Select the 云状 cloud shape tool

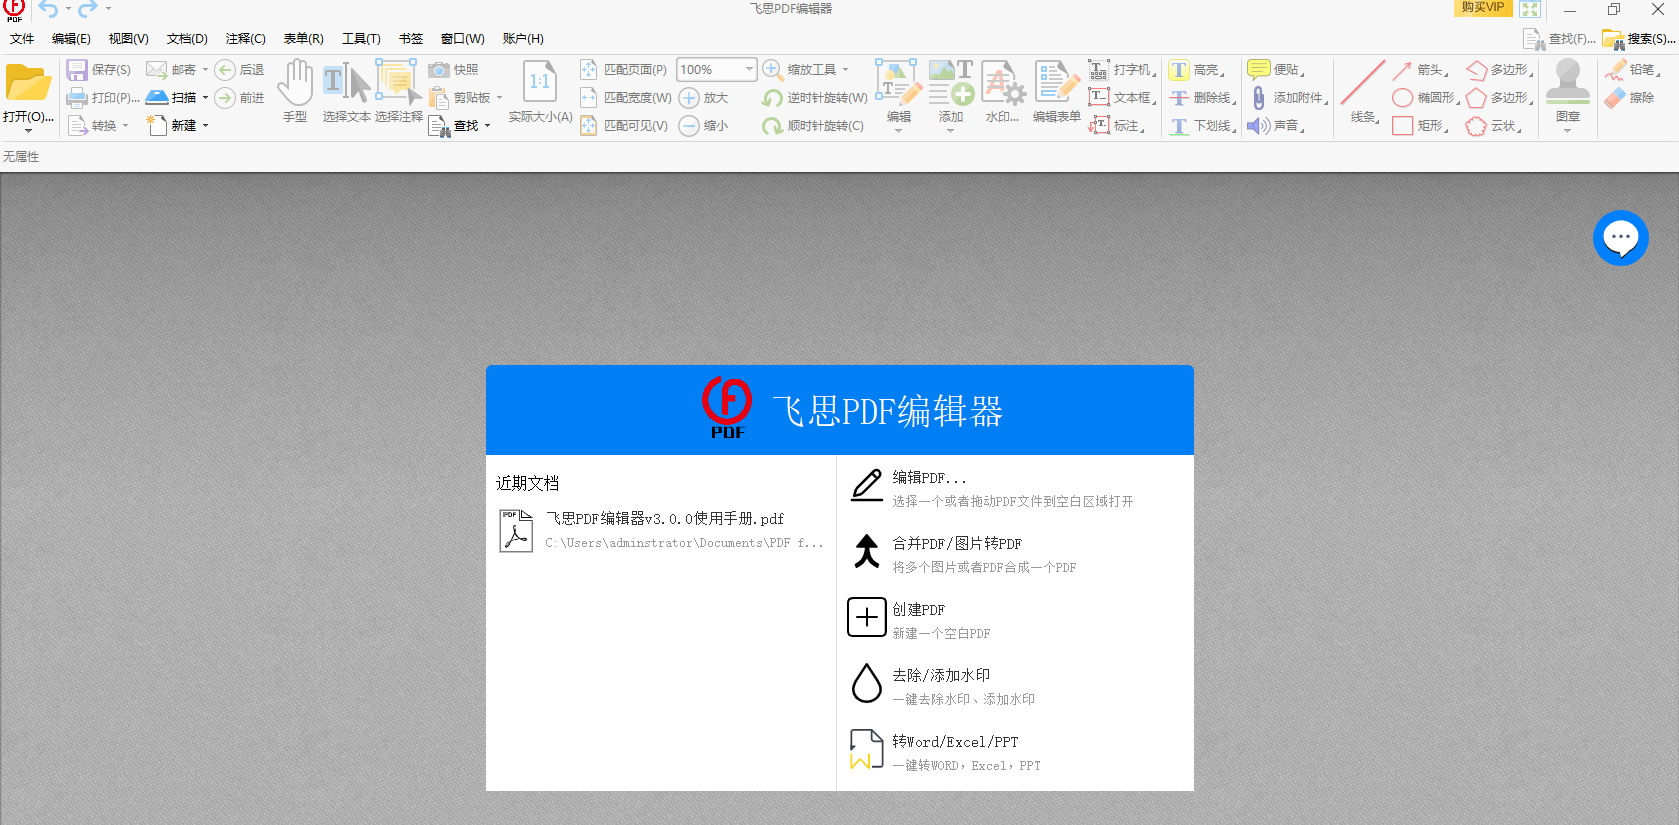point(1493,126)
